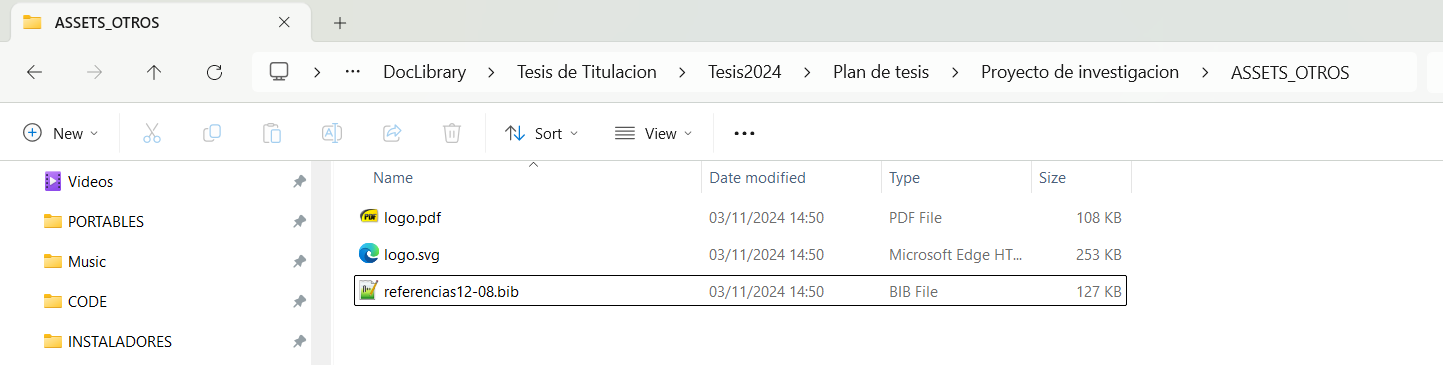
Task: Expand the Sort options dropdown
Action: [x=542, y=133]
